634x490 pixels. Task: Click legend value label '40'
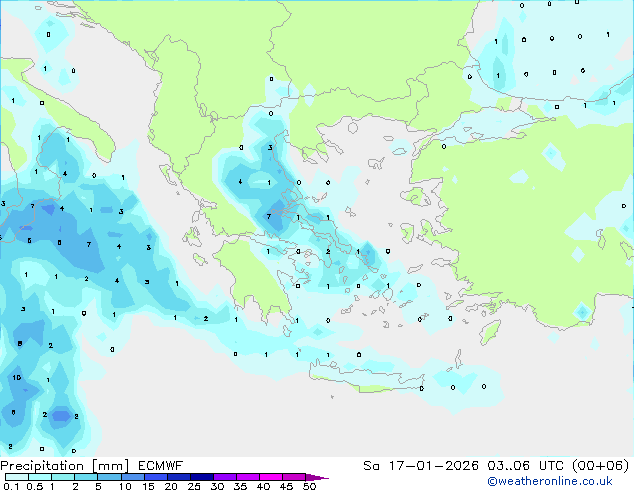tap(263, 486)
